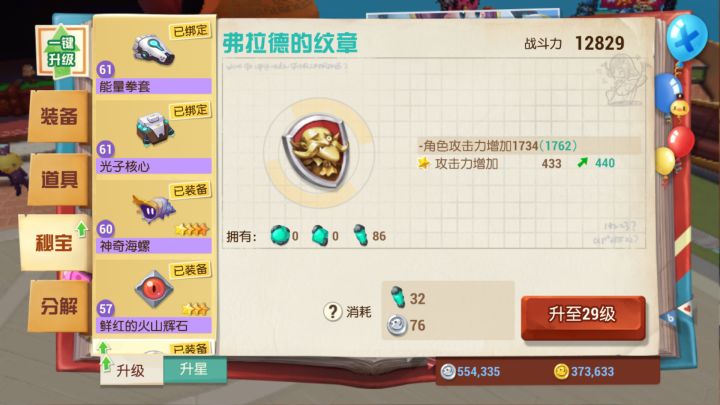Tap the gold coin currency icon at bottom
Image resolution: width=720 pixels, height=405 pixels.
[x=561, y=371]
